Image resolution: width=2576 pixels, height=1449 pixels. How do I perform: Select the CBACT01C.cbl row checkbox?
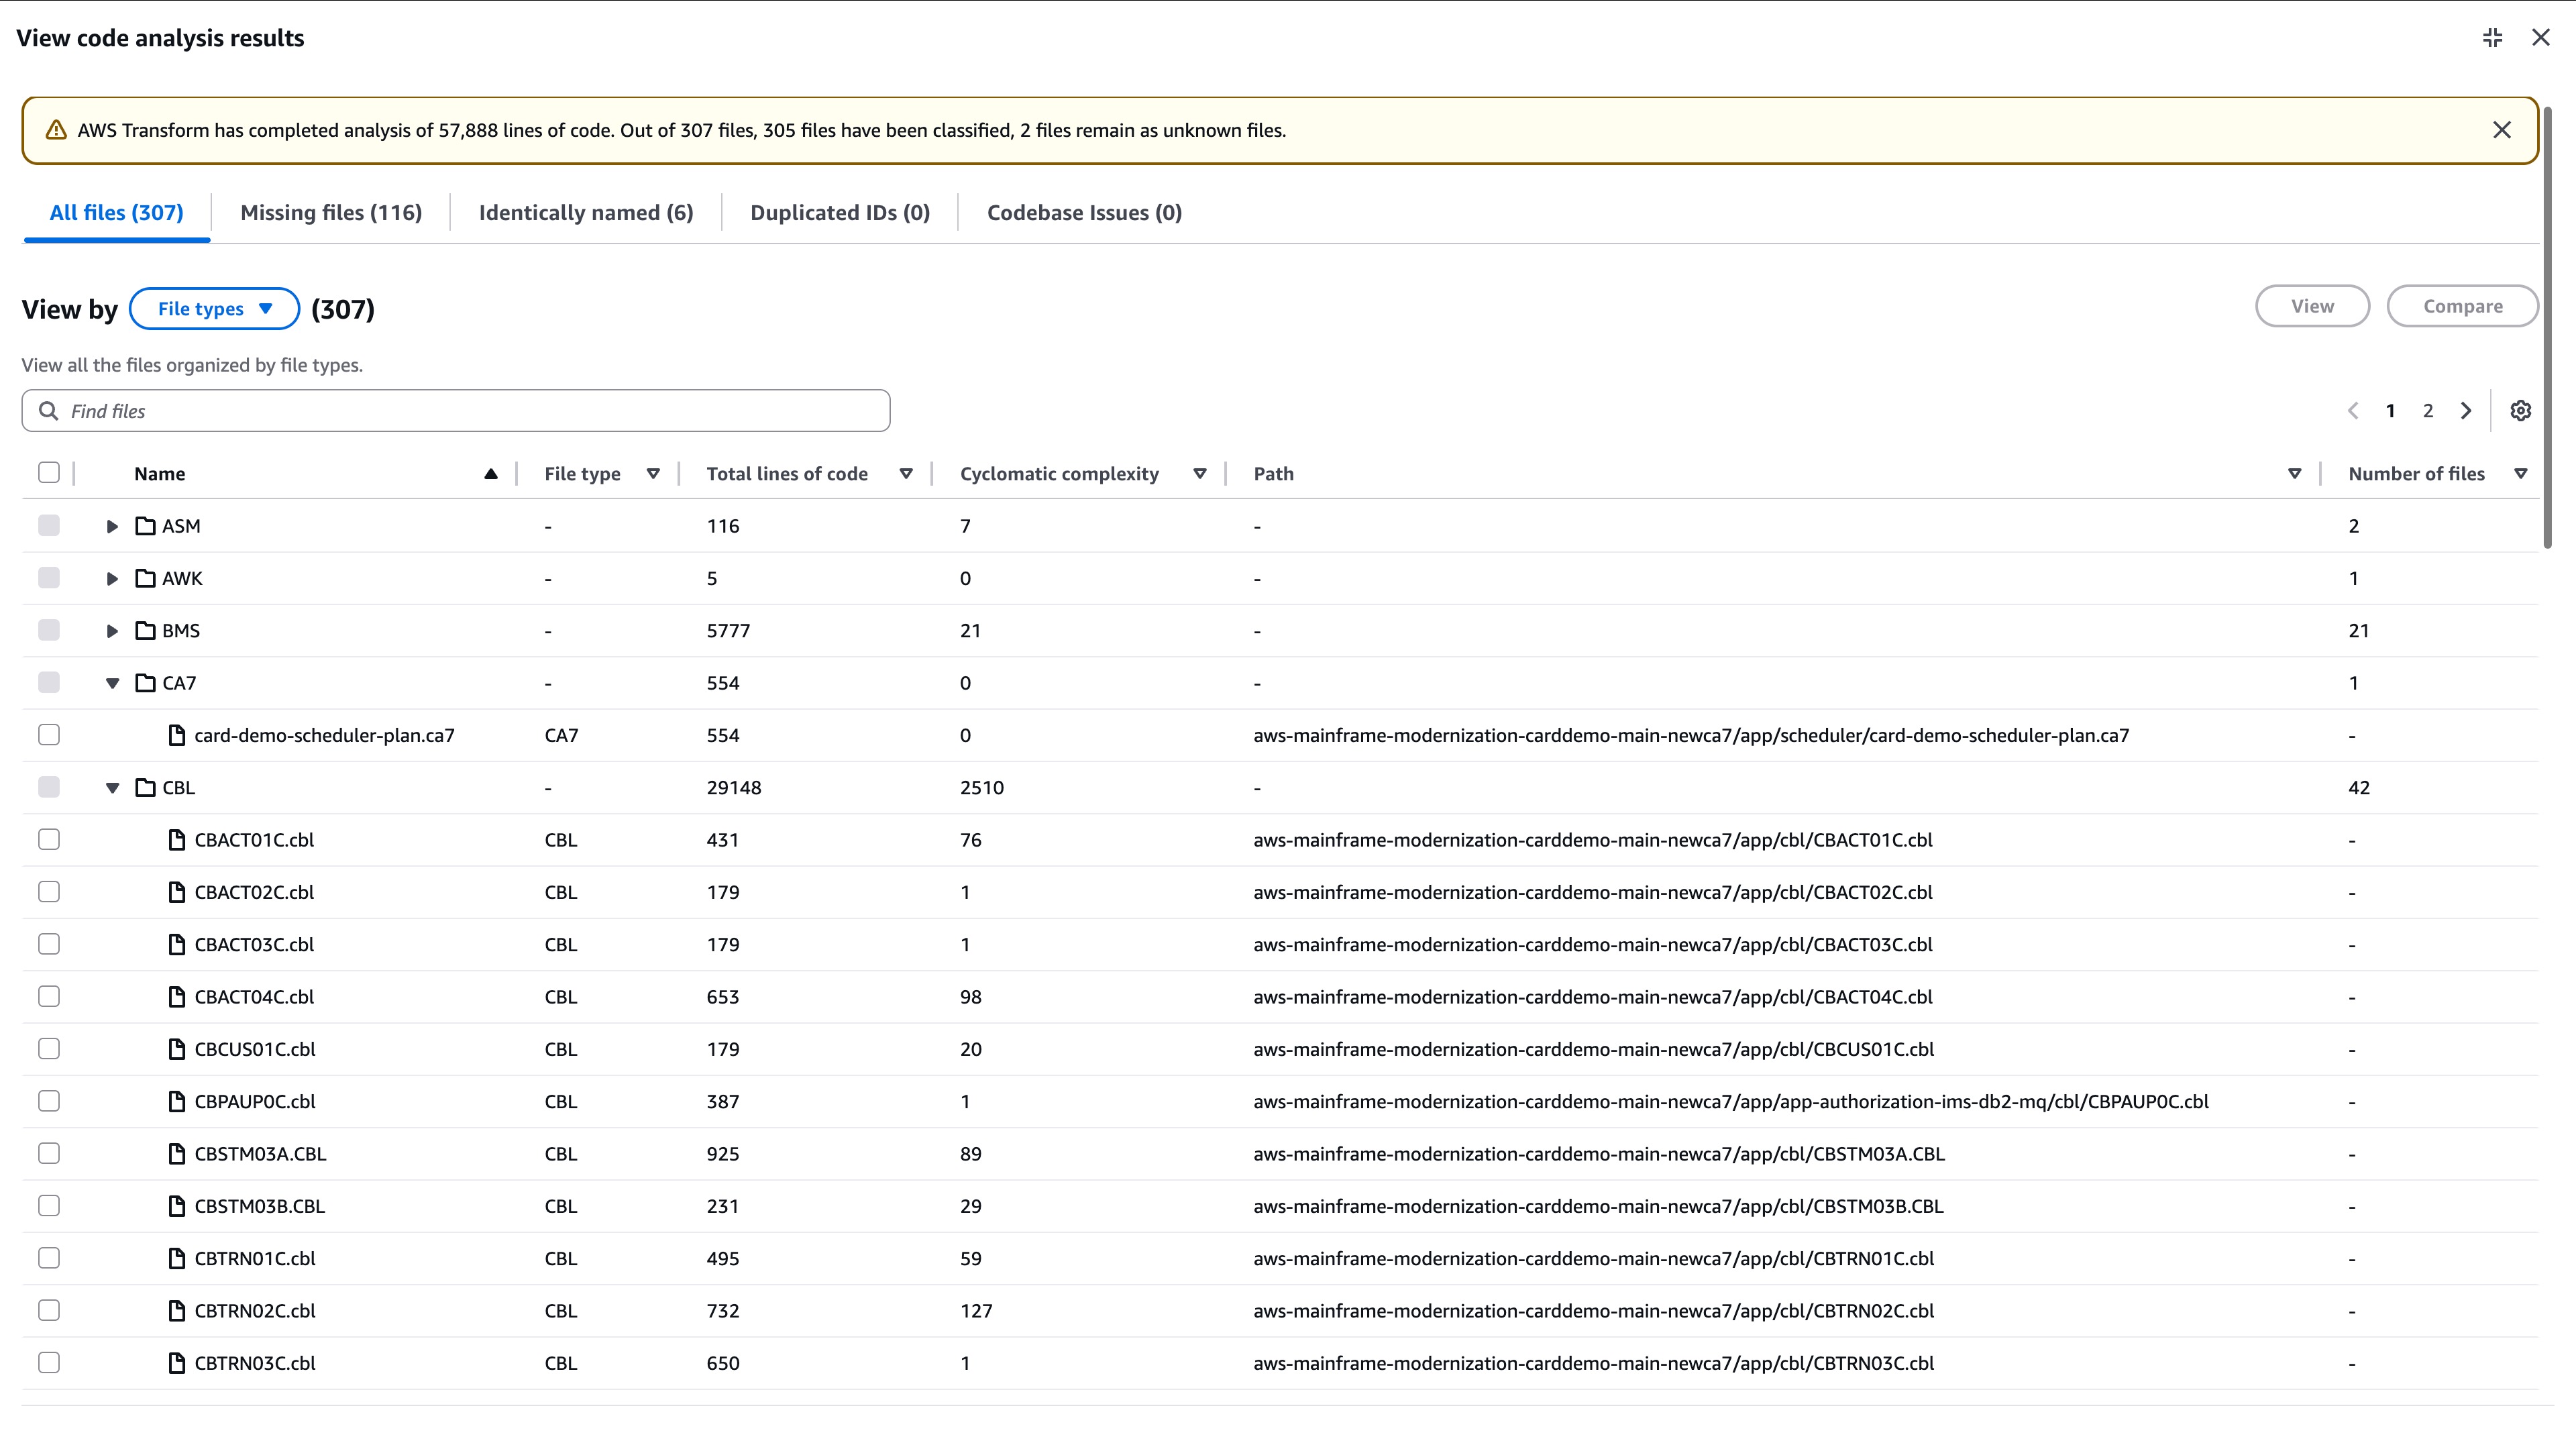pyautogui.click(x=49, y=839)
